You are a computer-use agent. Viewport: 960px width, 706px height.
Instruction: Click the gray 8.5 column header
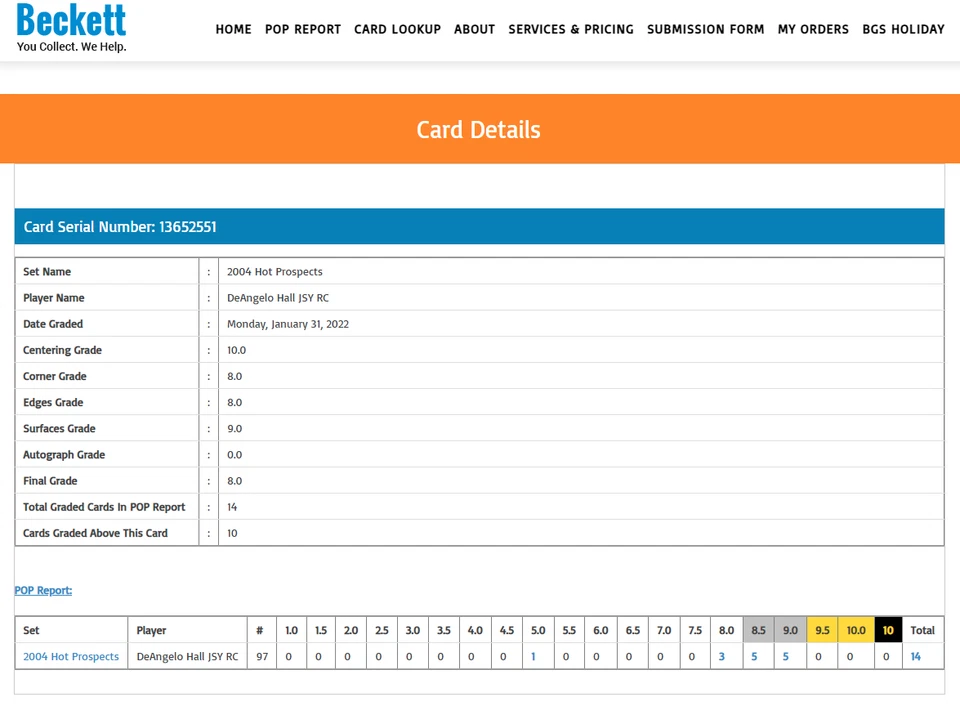click(759, 630)
